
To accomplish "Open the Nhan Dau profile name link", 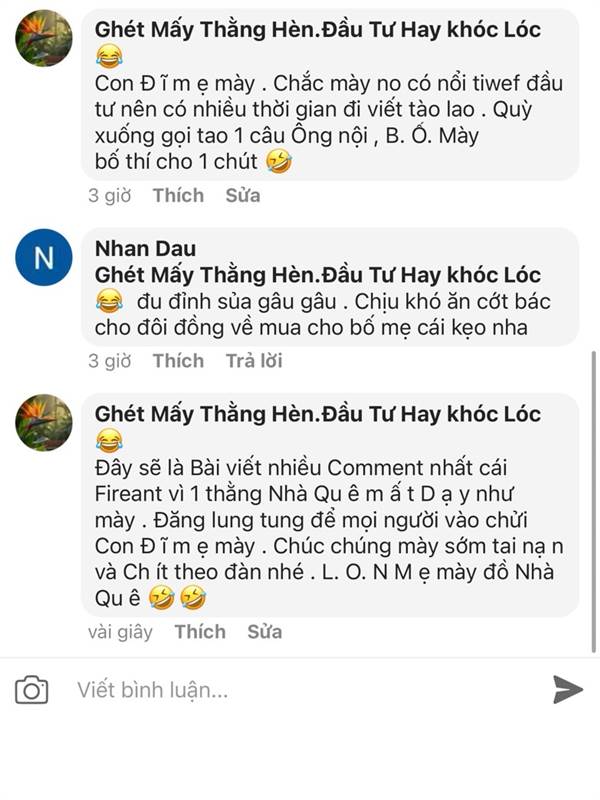I will [x=145, y=248].
